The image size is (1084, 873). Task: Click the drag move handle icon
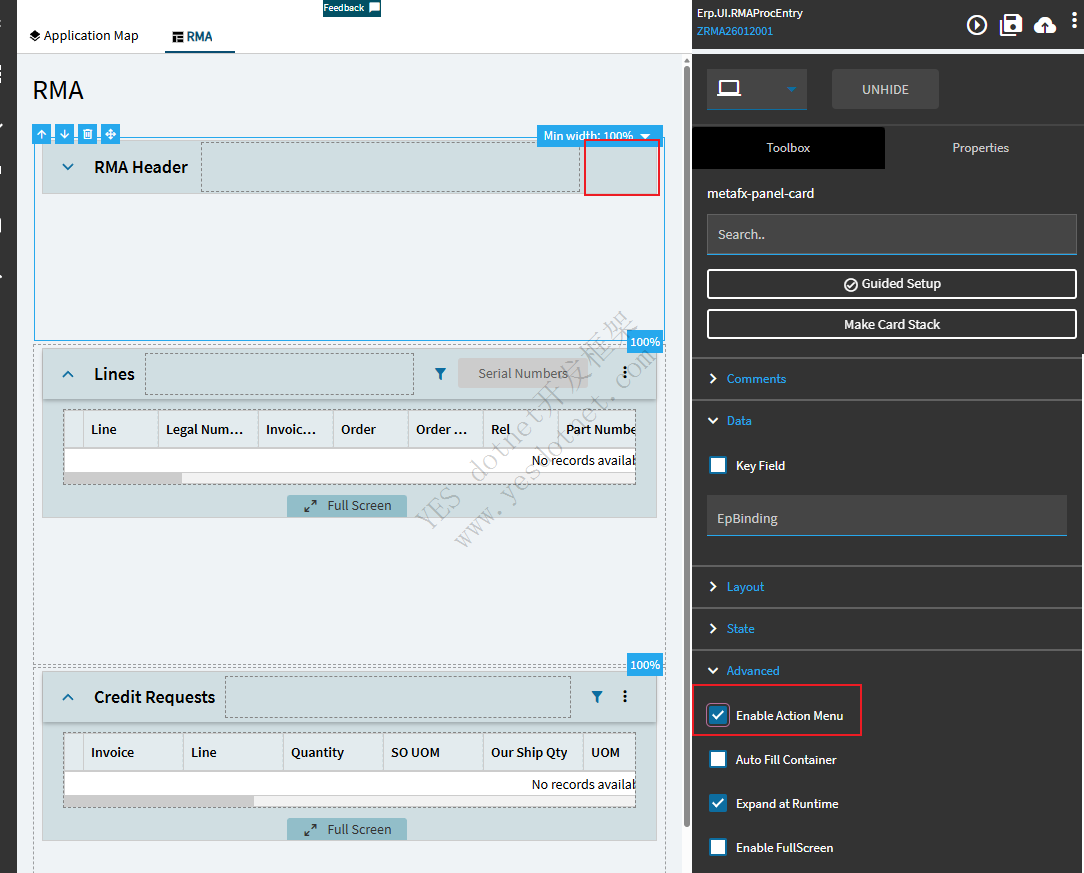tap(111, 134)
